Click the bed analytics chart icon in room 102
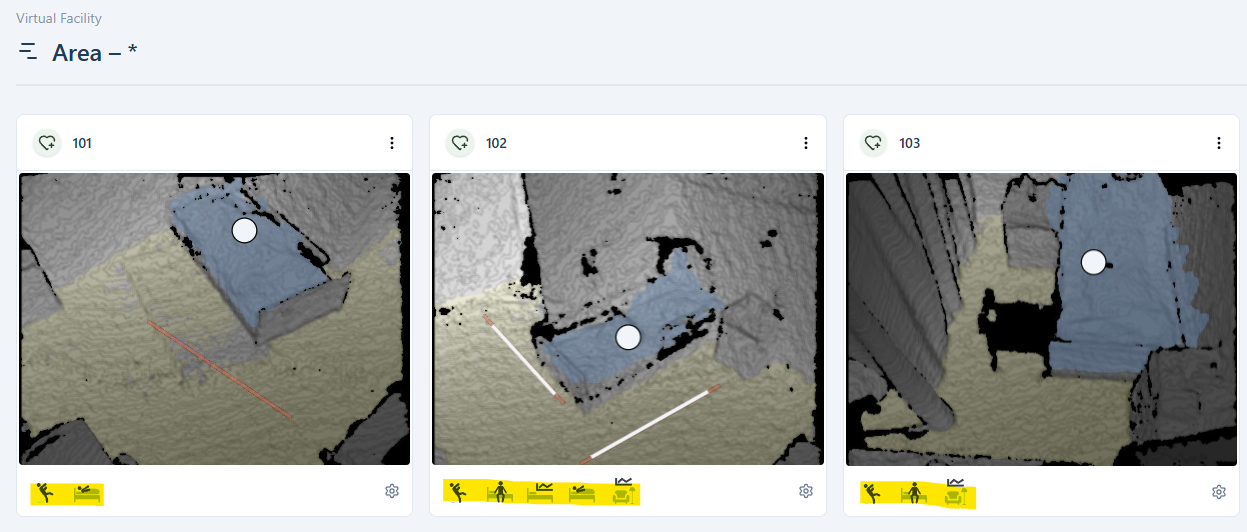This screenshot has height=532, width=1247. [x=540, y=491]
